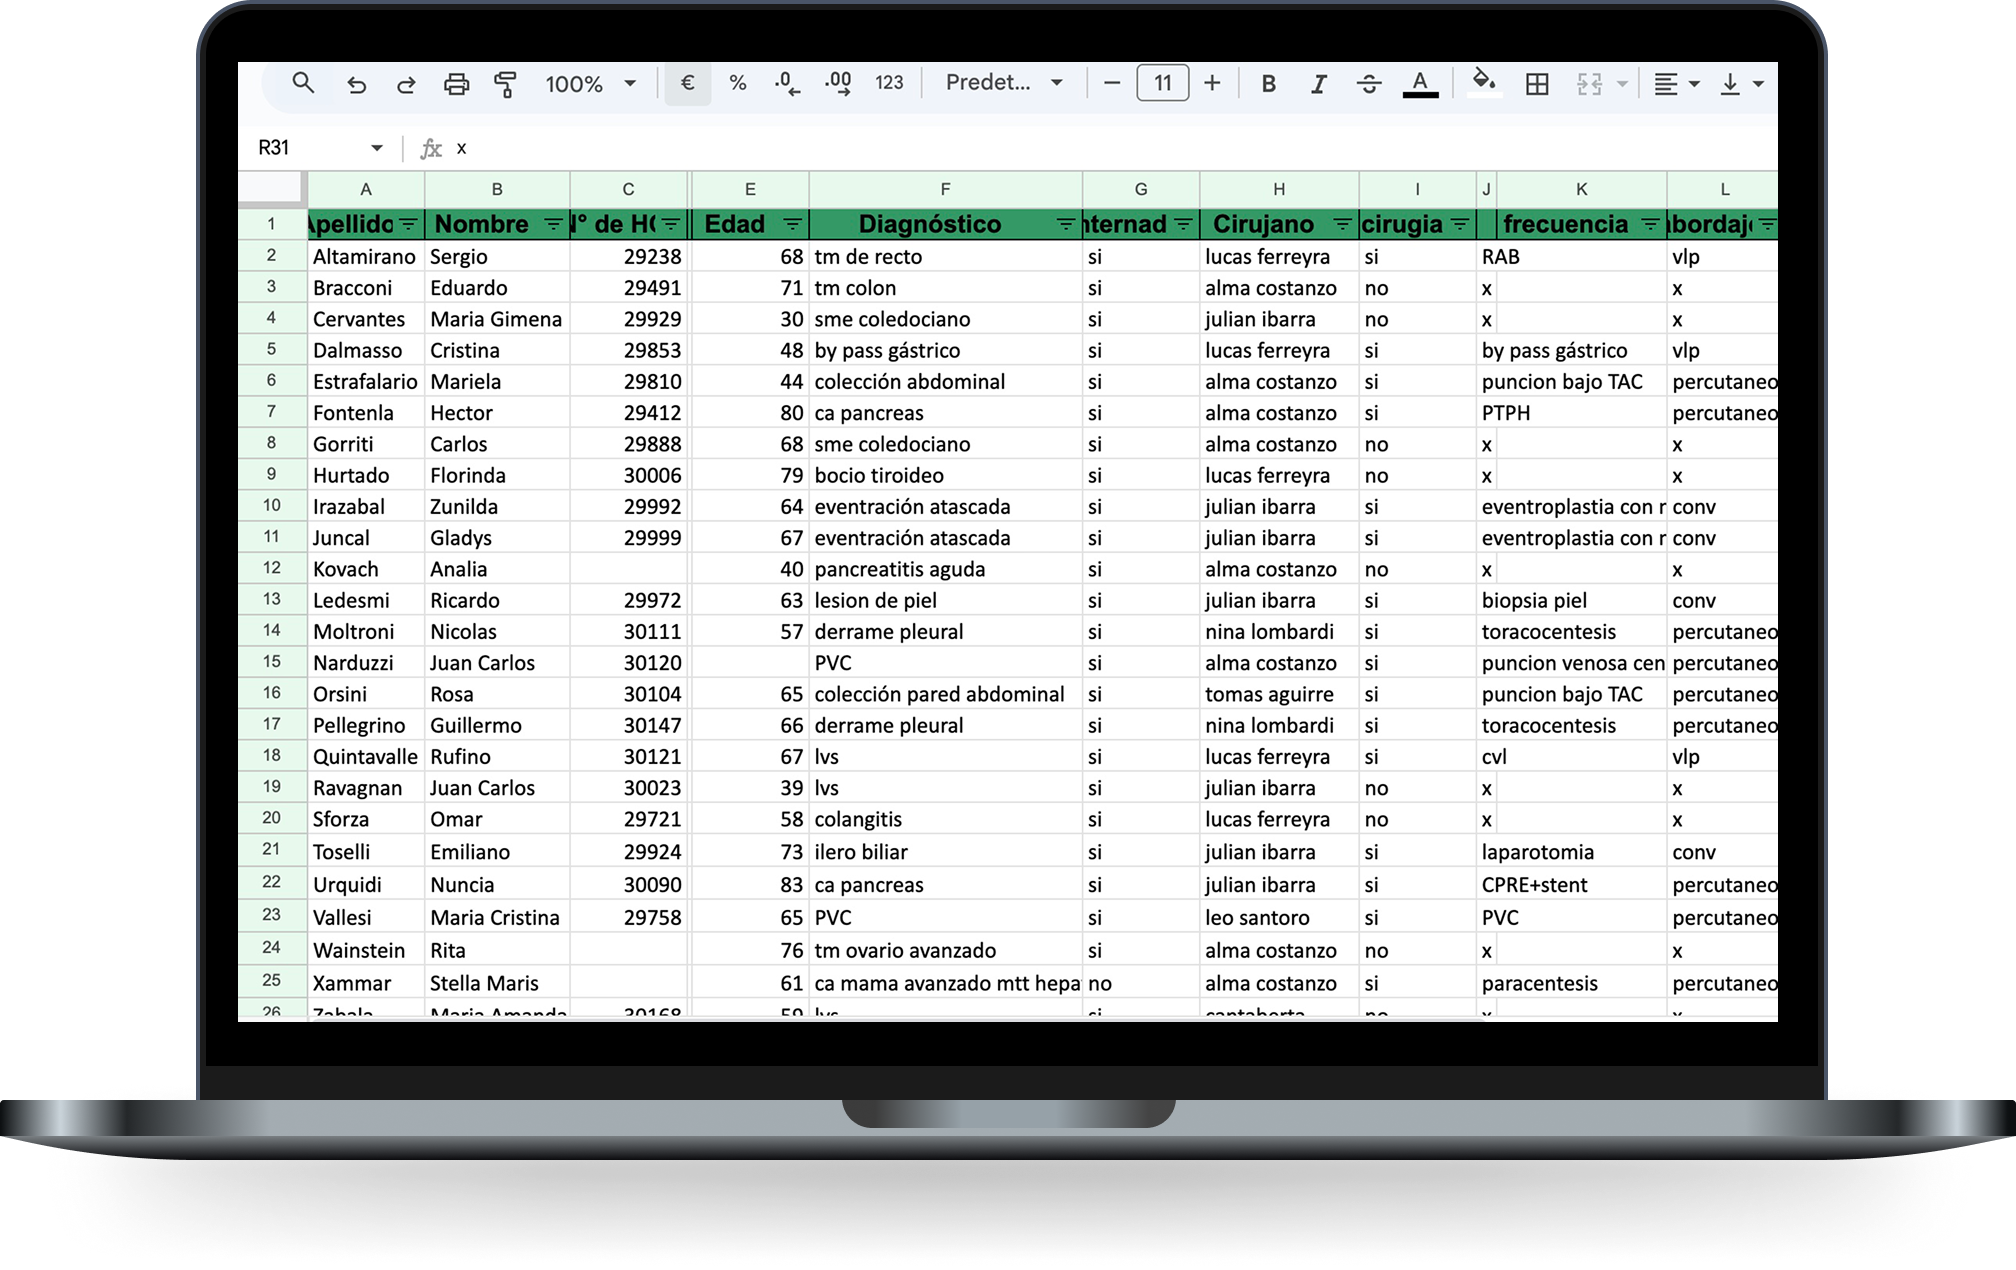The width and height of the screenshot is (2016, 1270).
Task: Click the font size 11 input field
Action: coord(1162,83)
